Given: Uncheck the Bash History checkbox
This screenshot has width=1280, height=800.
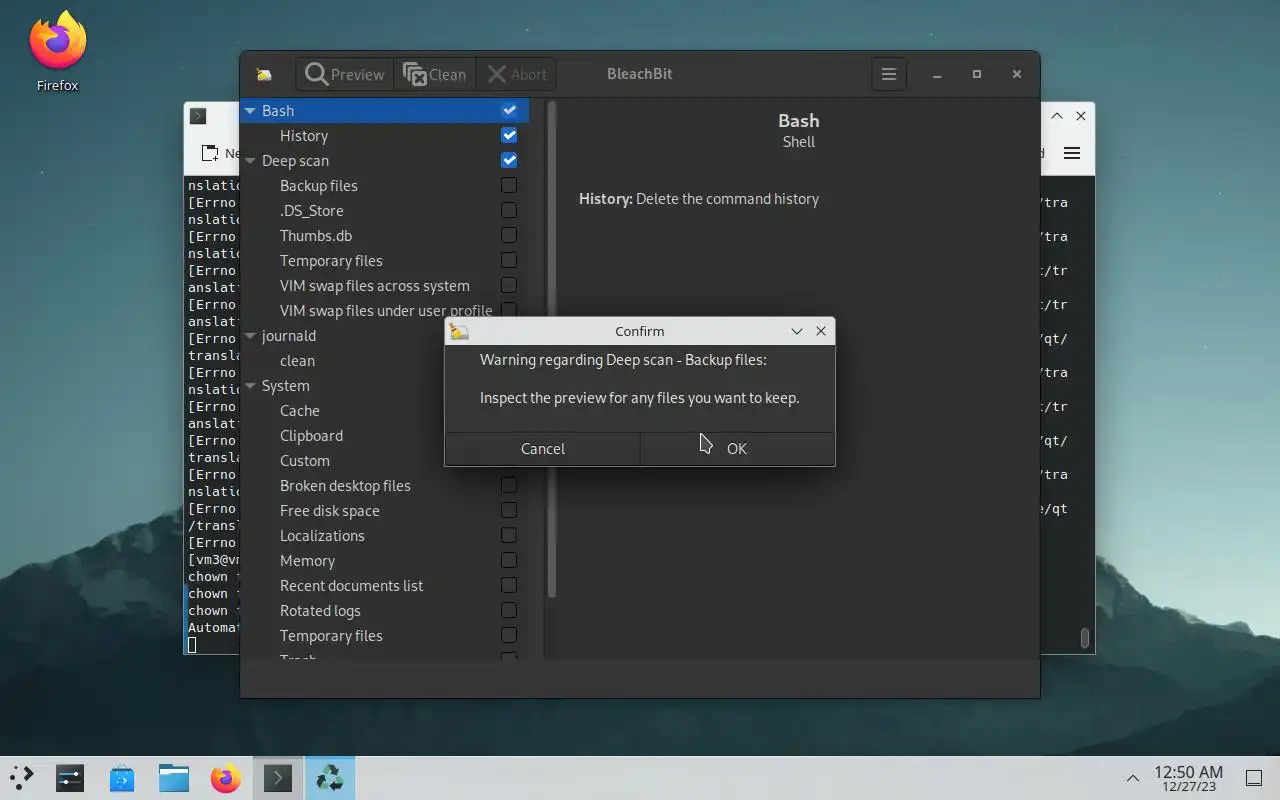Looking at the screenshot, I should point(509,135).
